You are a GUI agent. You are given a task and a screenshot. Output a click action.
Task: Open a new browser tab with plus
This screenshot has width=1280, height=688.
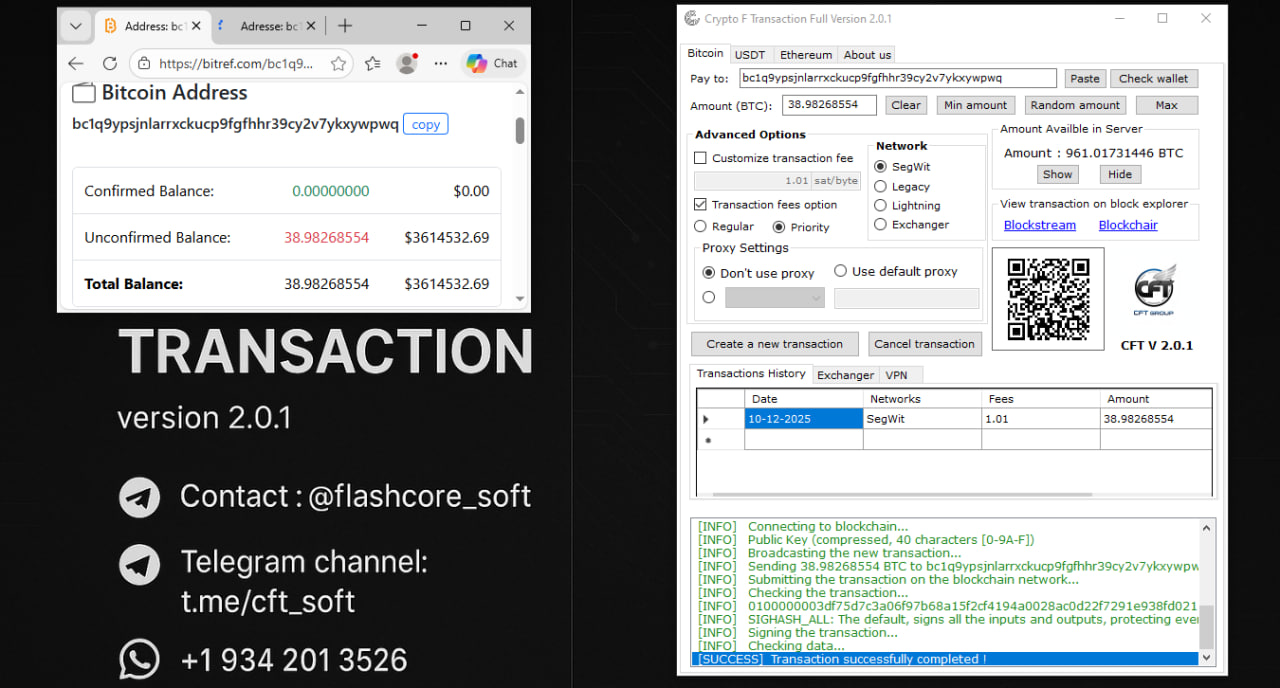click(x=345, y=26)
